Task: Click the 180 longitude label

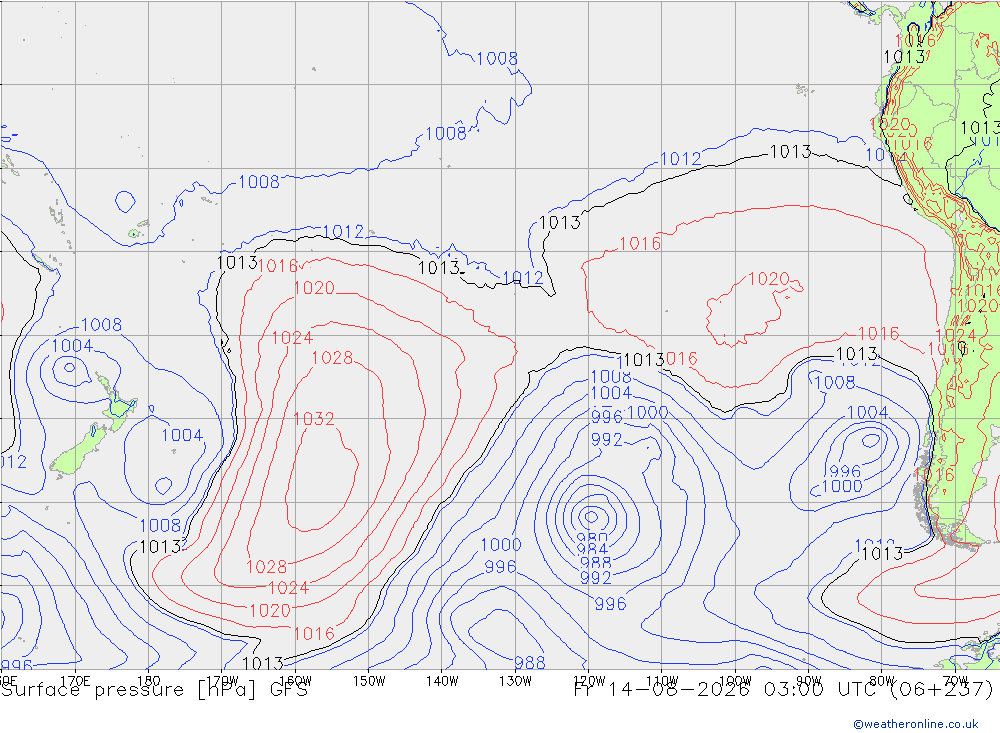Action: tap(149, 681)
